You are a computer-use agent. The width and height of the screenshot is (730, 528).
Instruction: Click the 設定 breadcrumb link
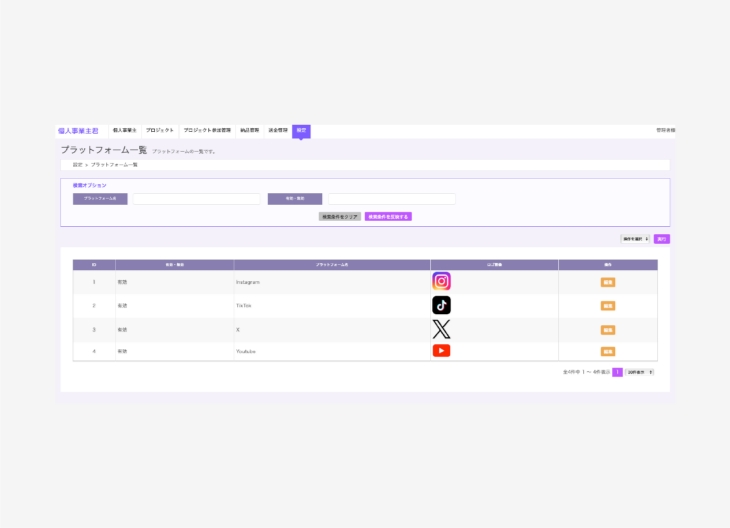point(77,165)
